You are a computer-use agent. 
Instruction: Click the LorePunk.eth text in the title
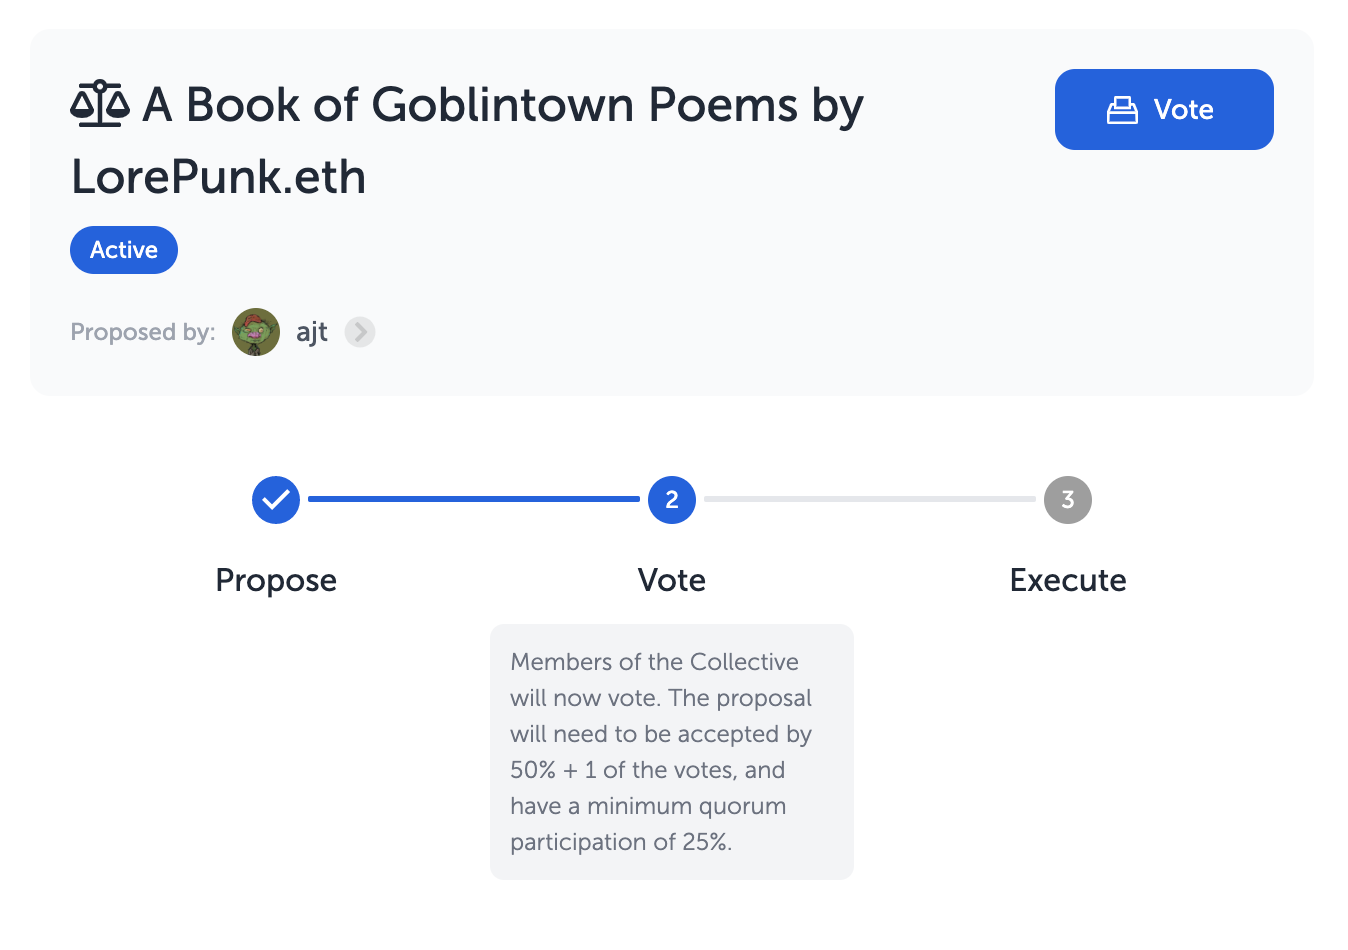point(219,178)
